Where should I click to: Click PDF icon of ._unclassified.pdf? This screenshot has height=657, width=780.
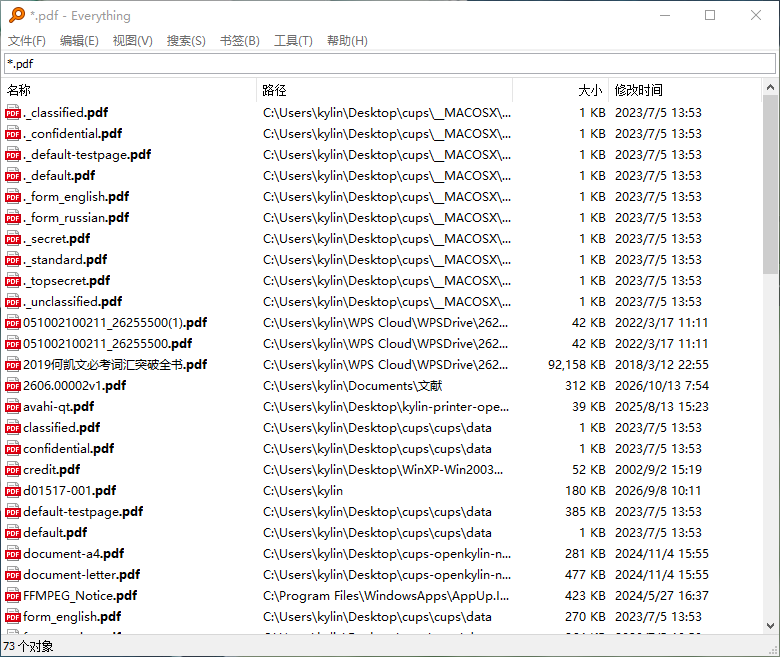point(13,302)
